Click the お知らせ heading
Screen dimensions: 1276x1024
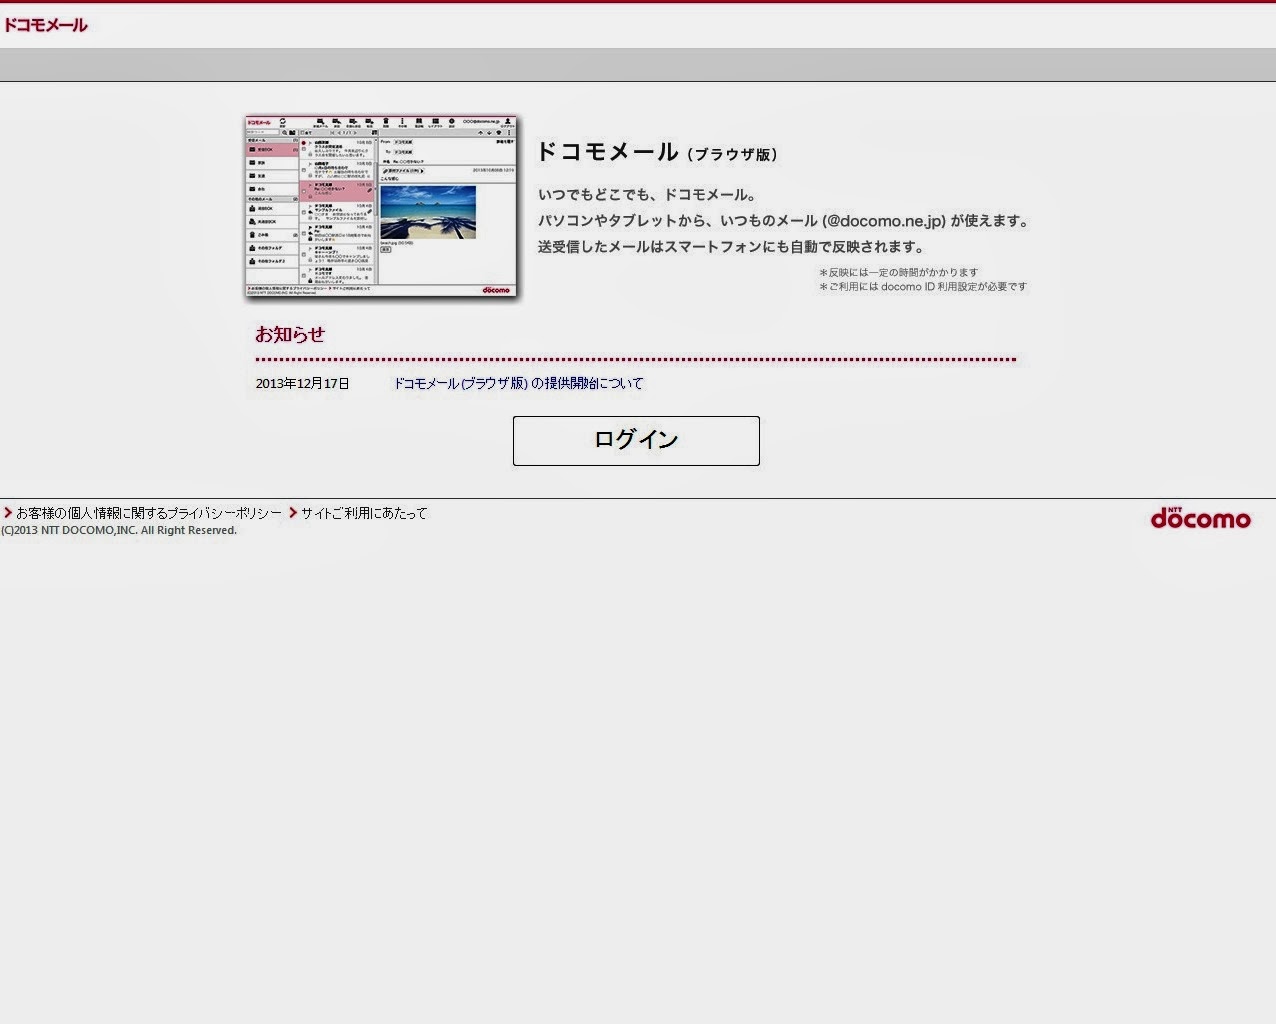tap(290, 334)
